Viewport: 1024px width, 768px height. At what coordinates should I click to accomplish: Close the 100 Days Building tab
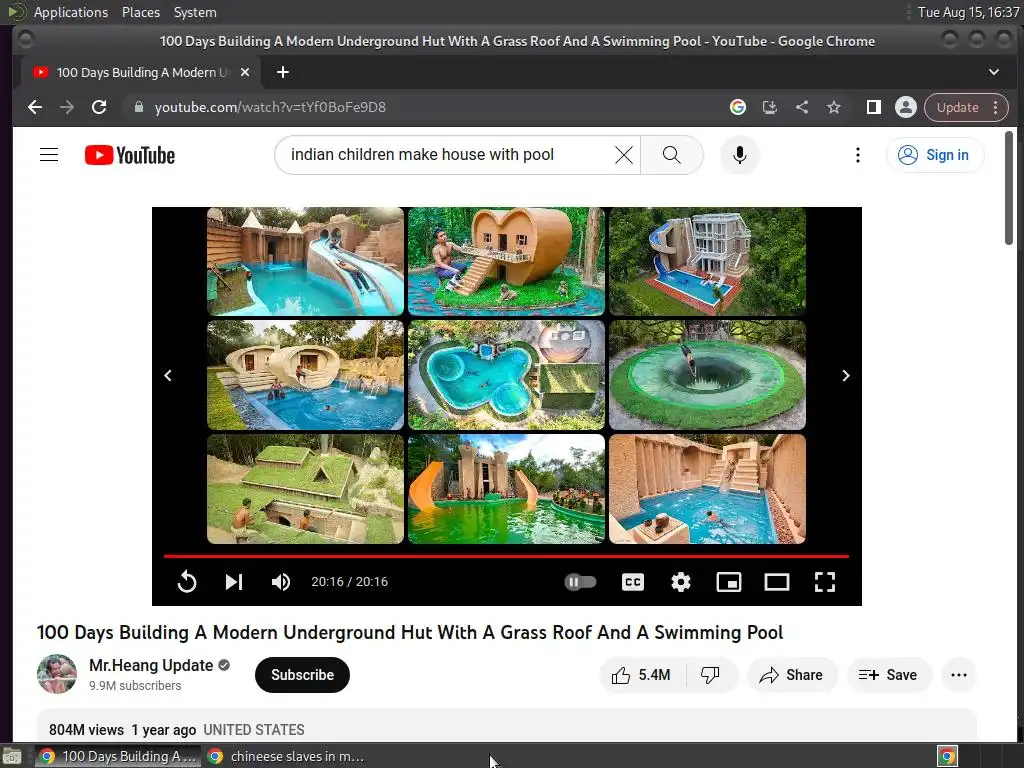[x=245, y=72]
